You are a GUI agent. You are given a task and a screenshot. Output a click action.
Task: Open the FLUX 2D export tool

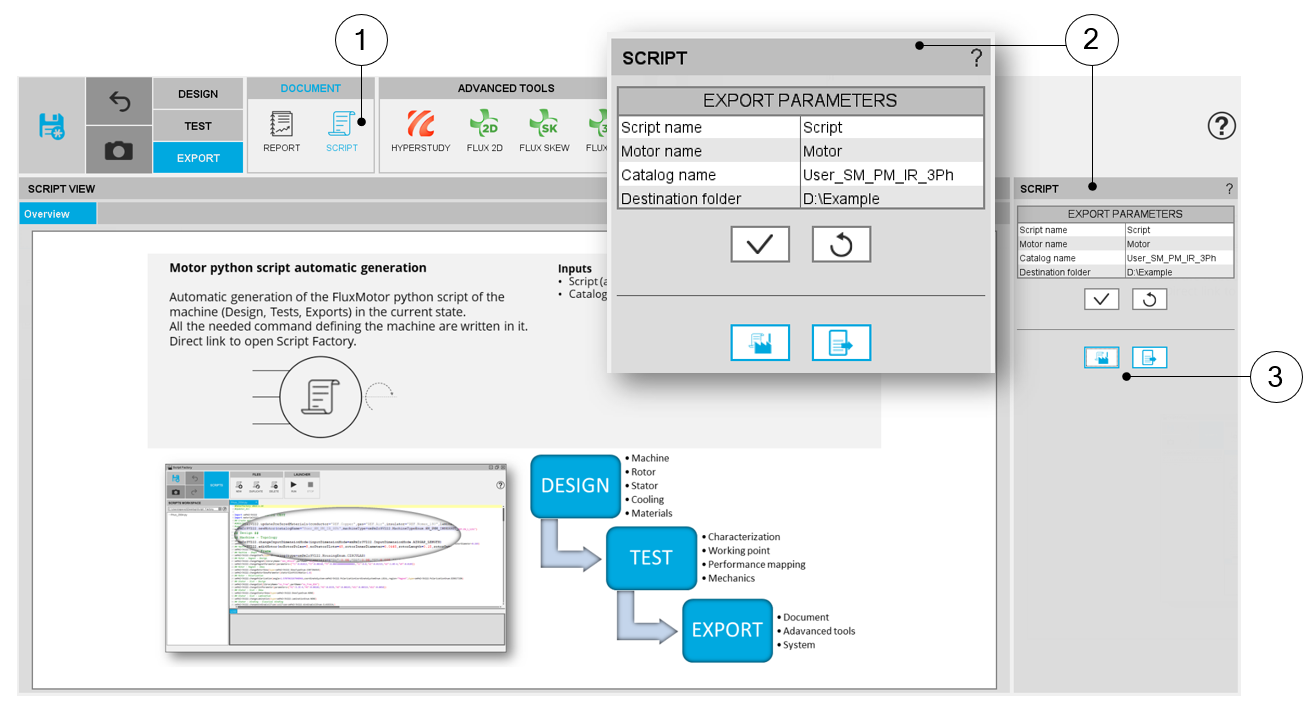point(484,132)
